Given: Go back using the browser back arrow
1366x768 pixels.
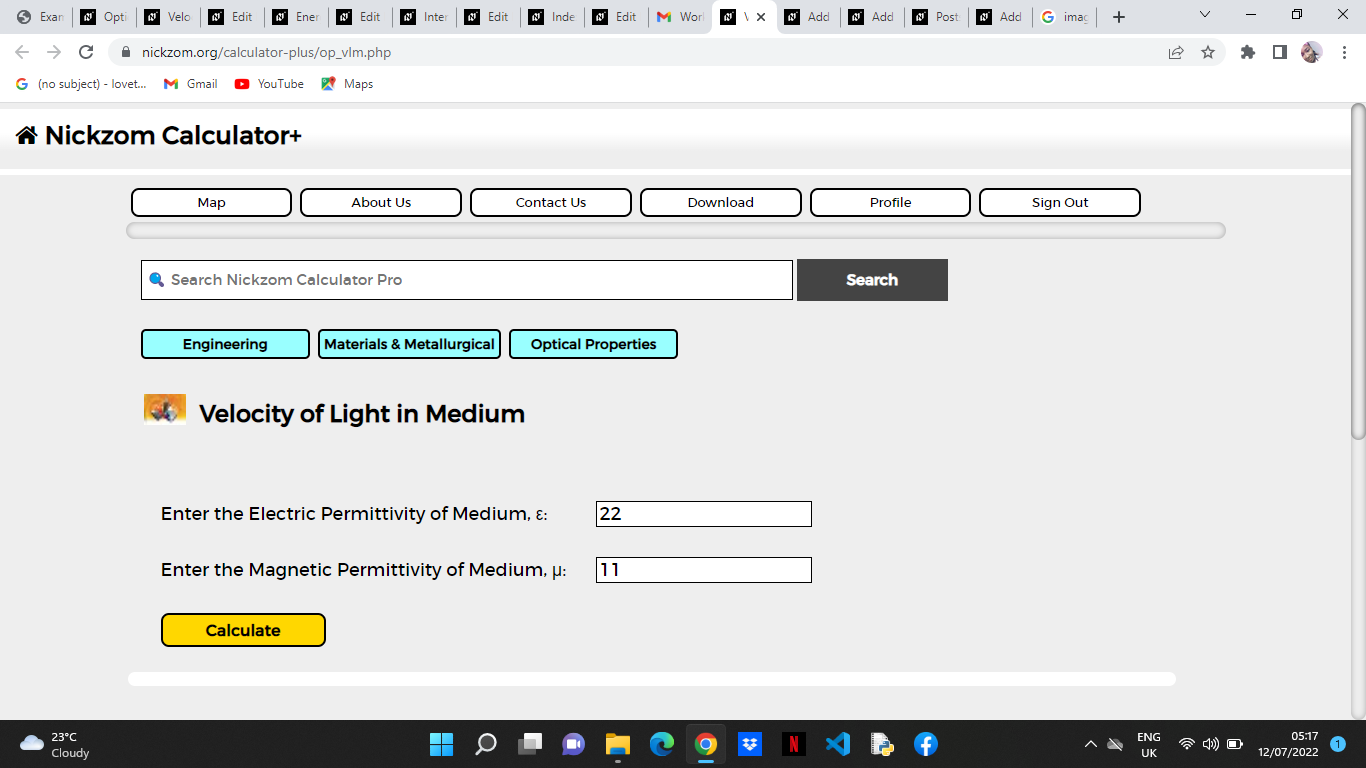Looking at the screenshot, I should click(22, 52).
